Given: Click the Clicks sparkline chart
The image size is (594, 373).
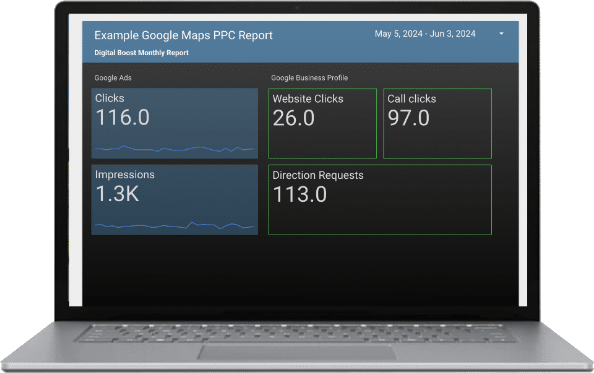Looking at the screenshot, I should coord(174,149).
